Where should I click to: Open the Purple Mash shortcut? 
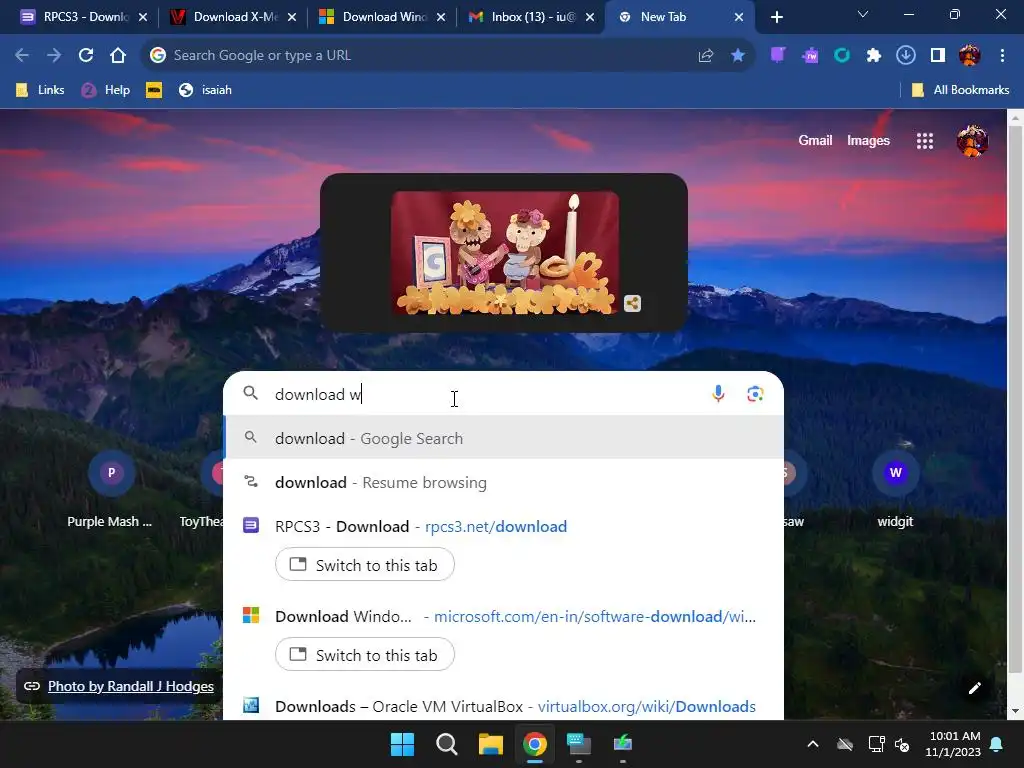pyautogui.click(x=111, y=490)
